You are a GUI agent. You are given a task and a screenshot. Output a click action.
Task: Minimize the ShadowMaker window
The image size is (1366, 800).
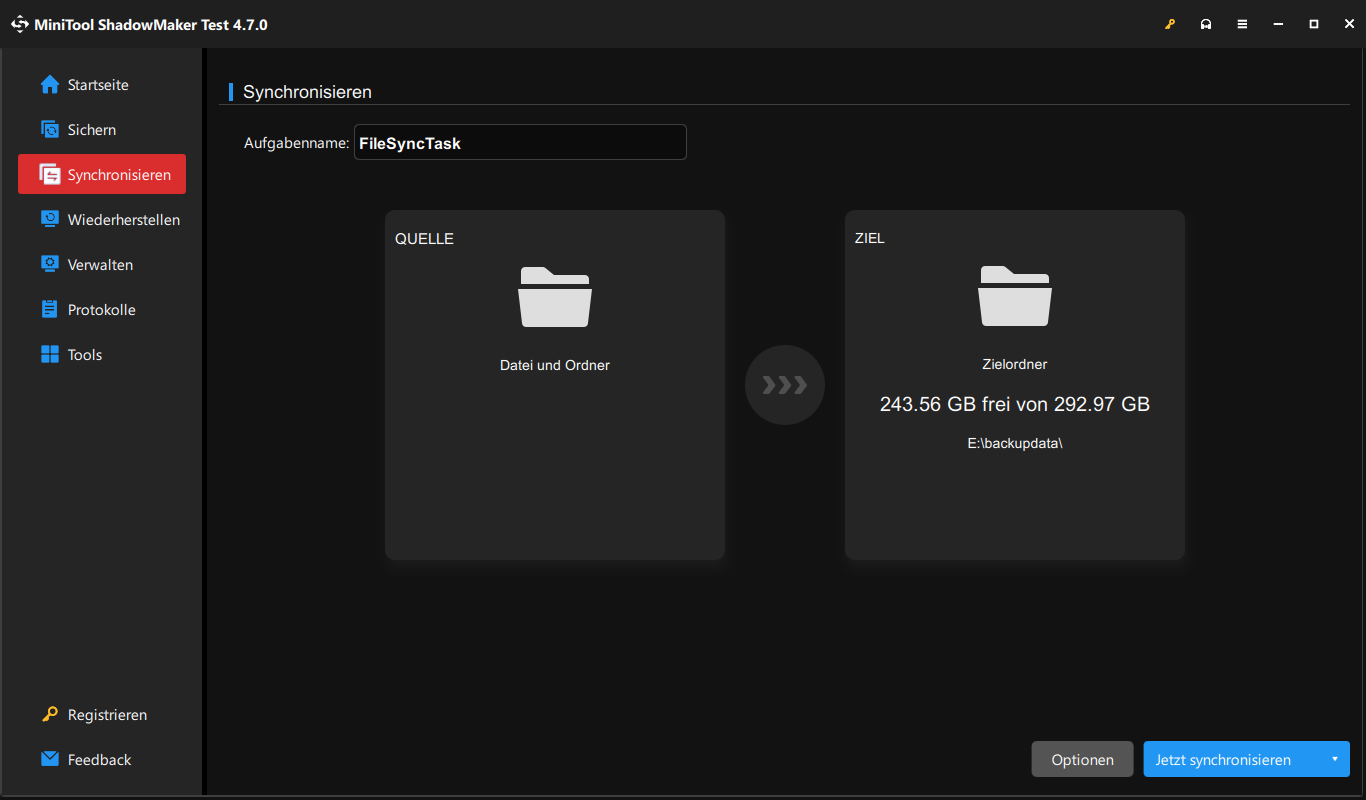(1278, 24)
